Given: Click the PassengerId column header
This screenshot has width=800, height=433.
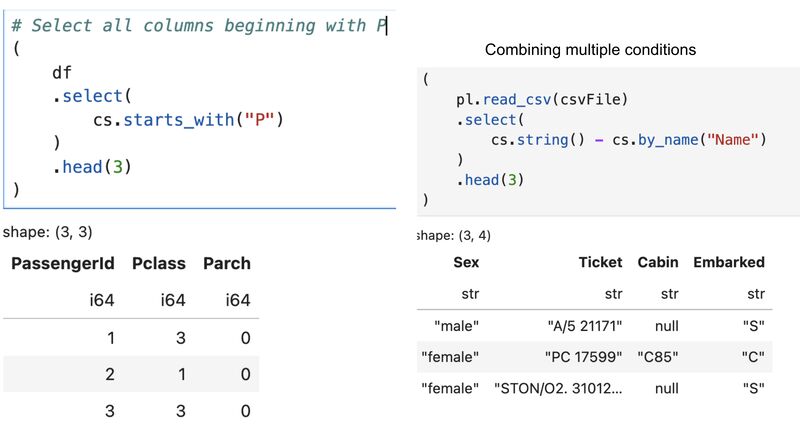Looking at the screenshot, I should (61, 264).
